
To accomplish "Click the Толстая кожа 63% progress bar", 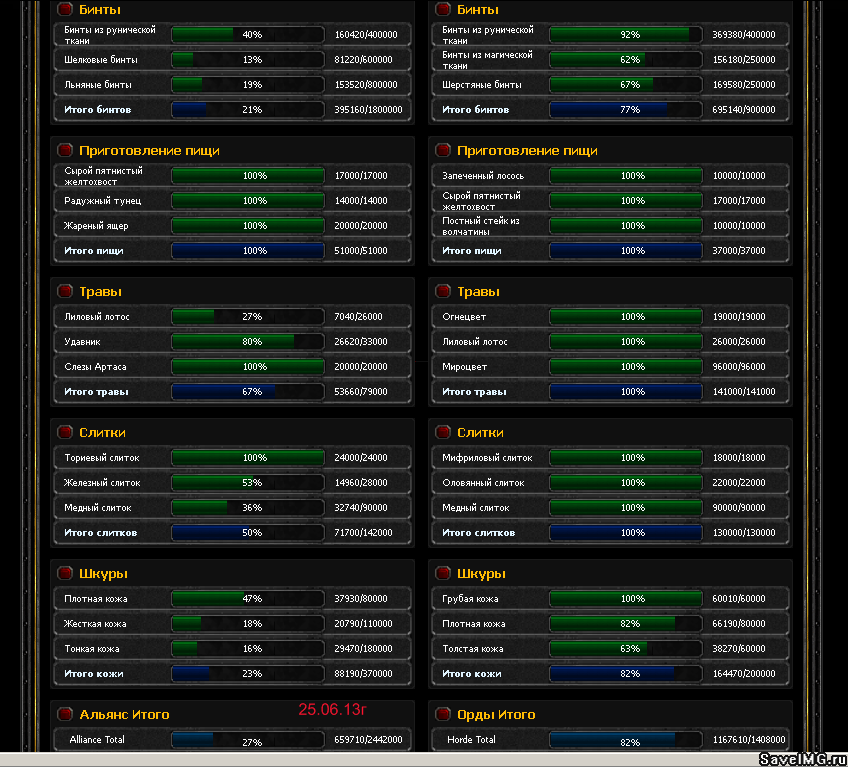I will pyautogui.click(x=626, y=649).
